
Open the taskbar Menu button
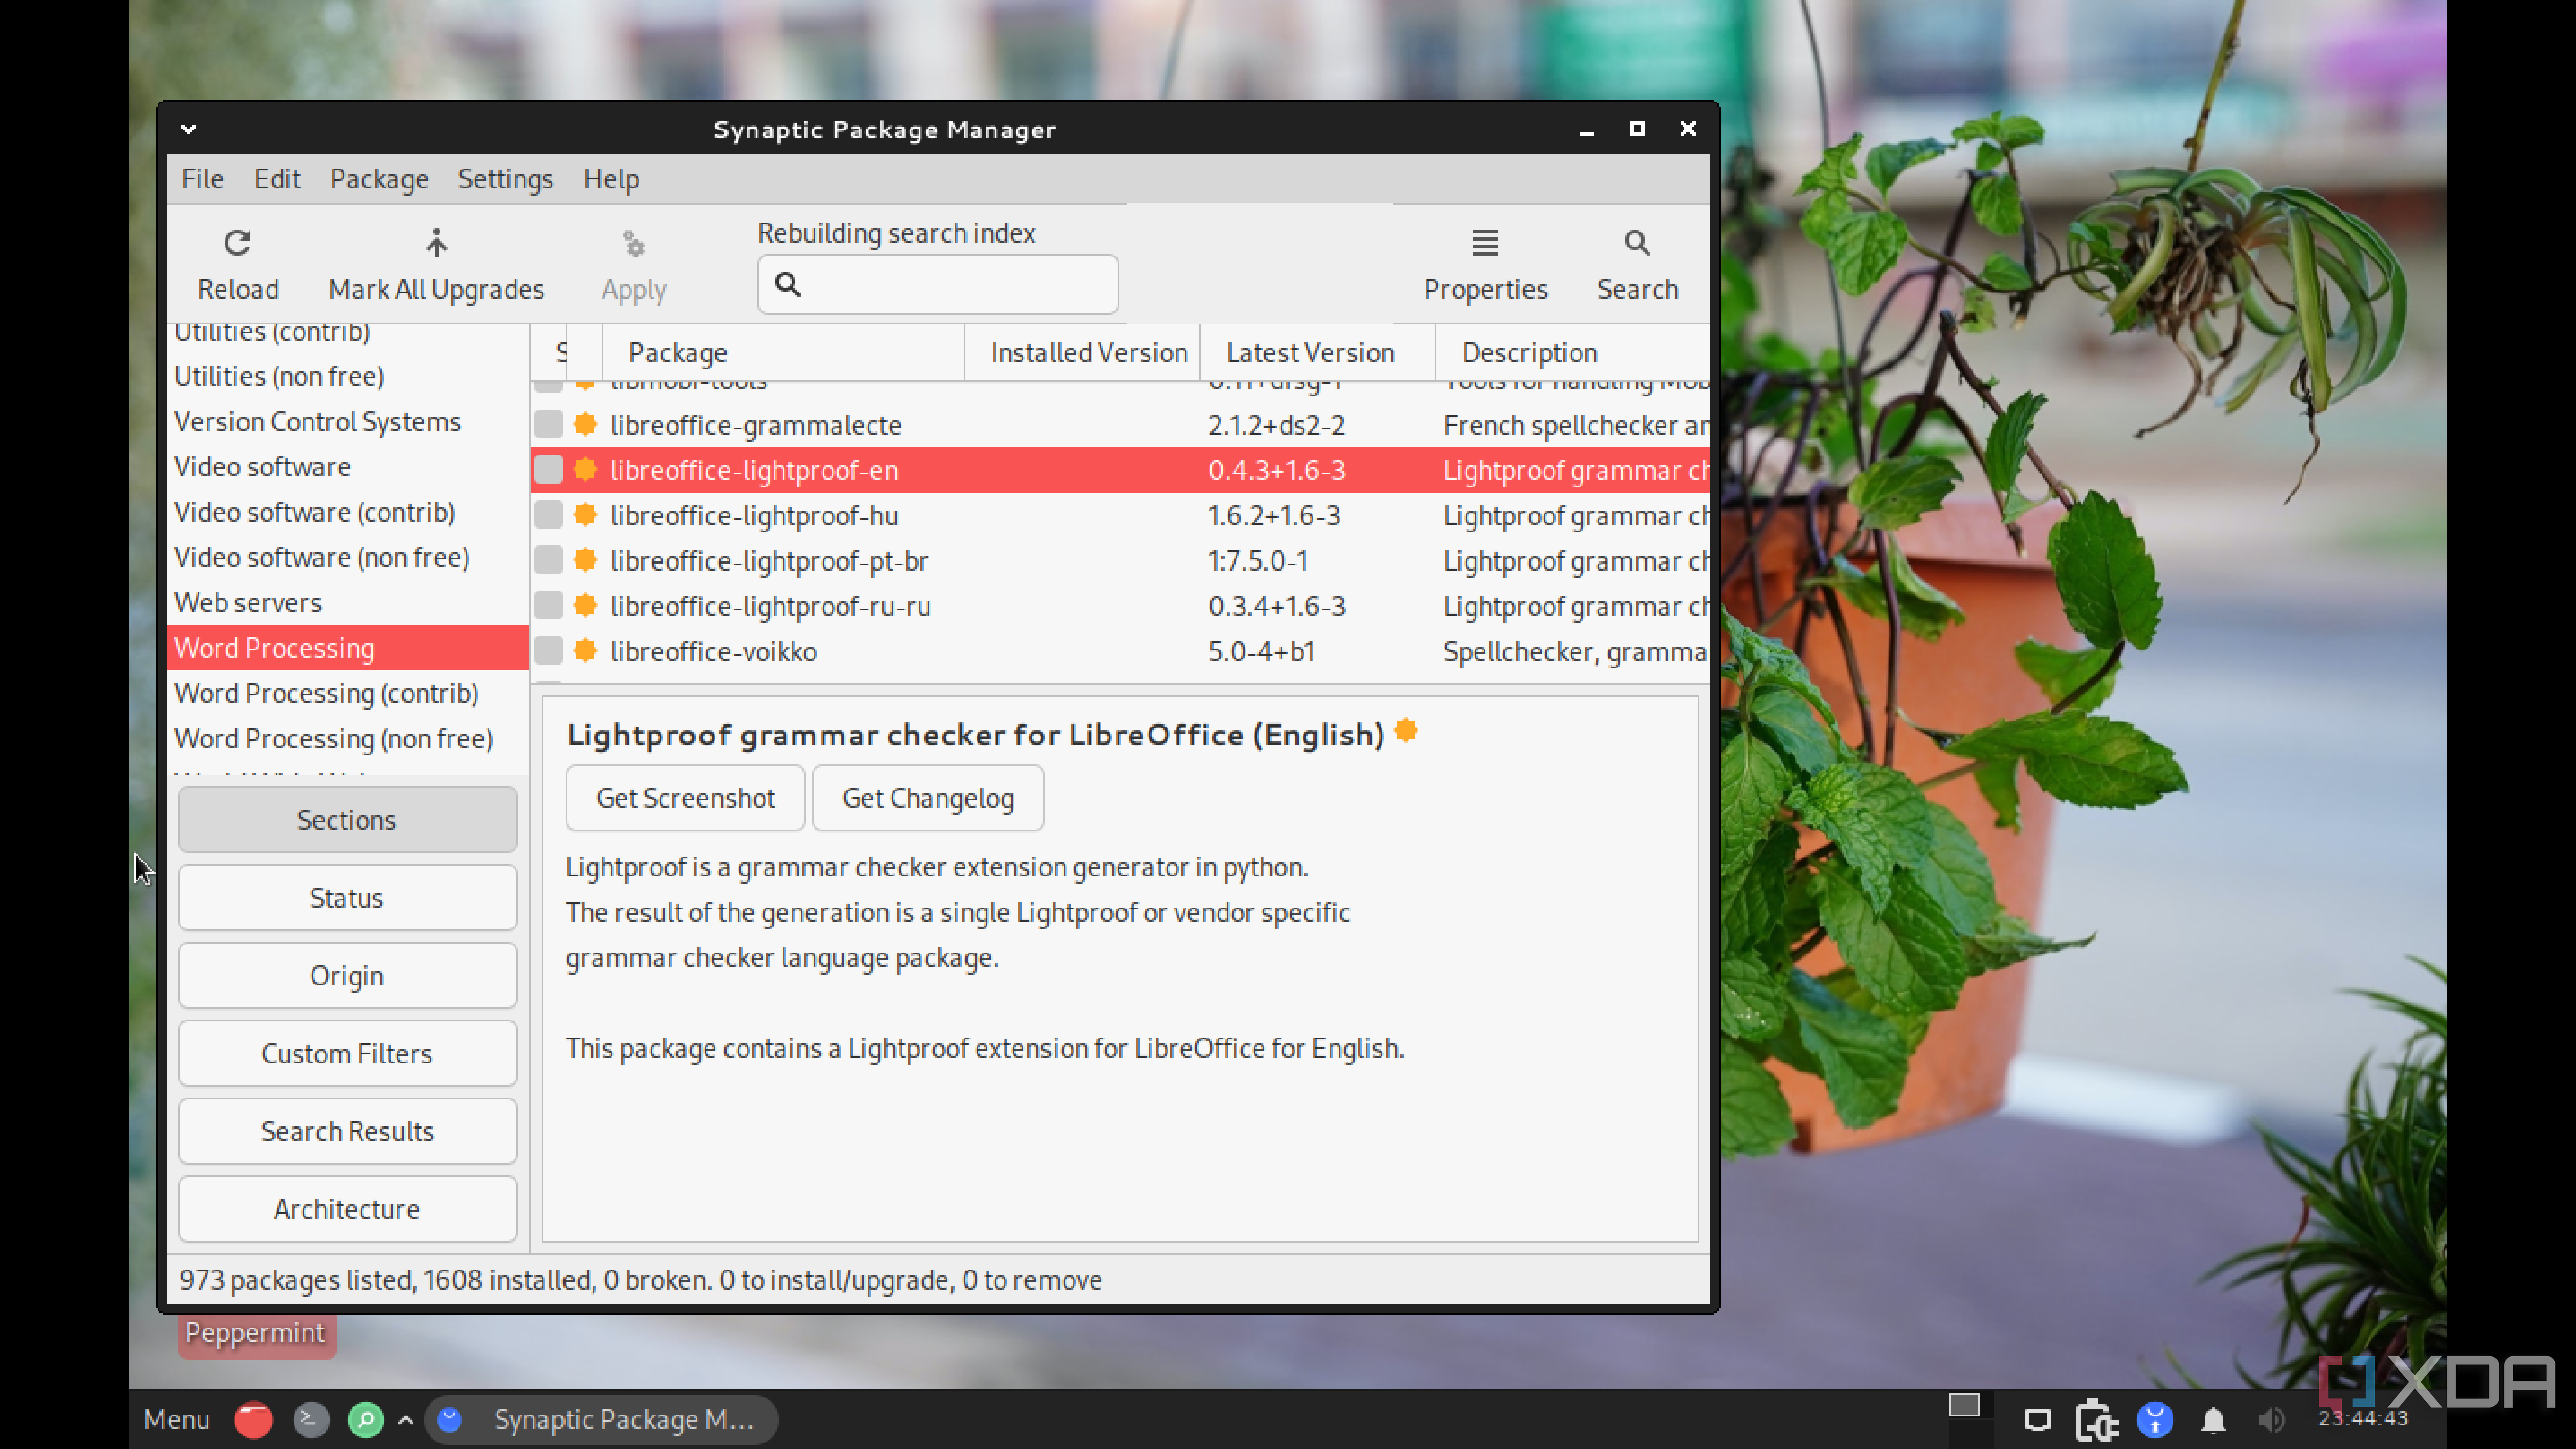176,1420
